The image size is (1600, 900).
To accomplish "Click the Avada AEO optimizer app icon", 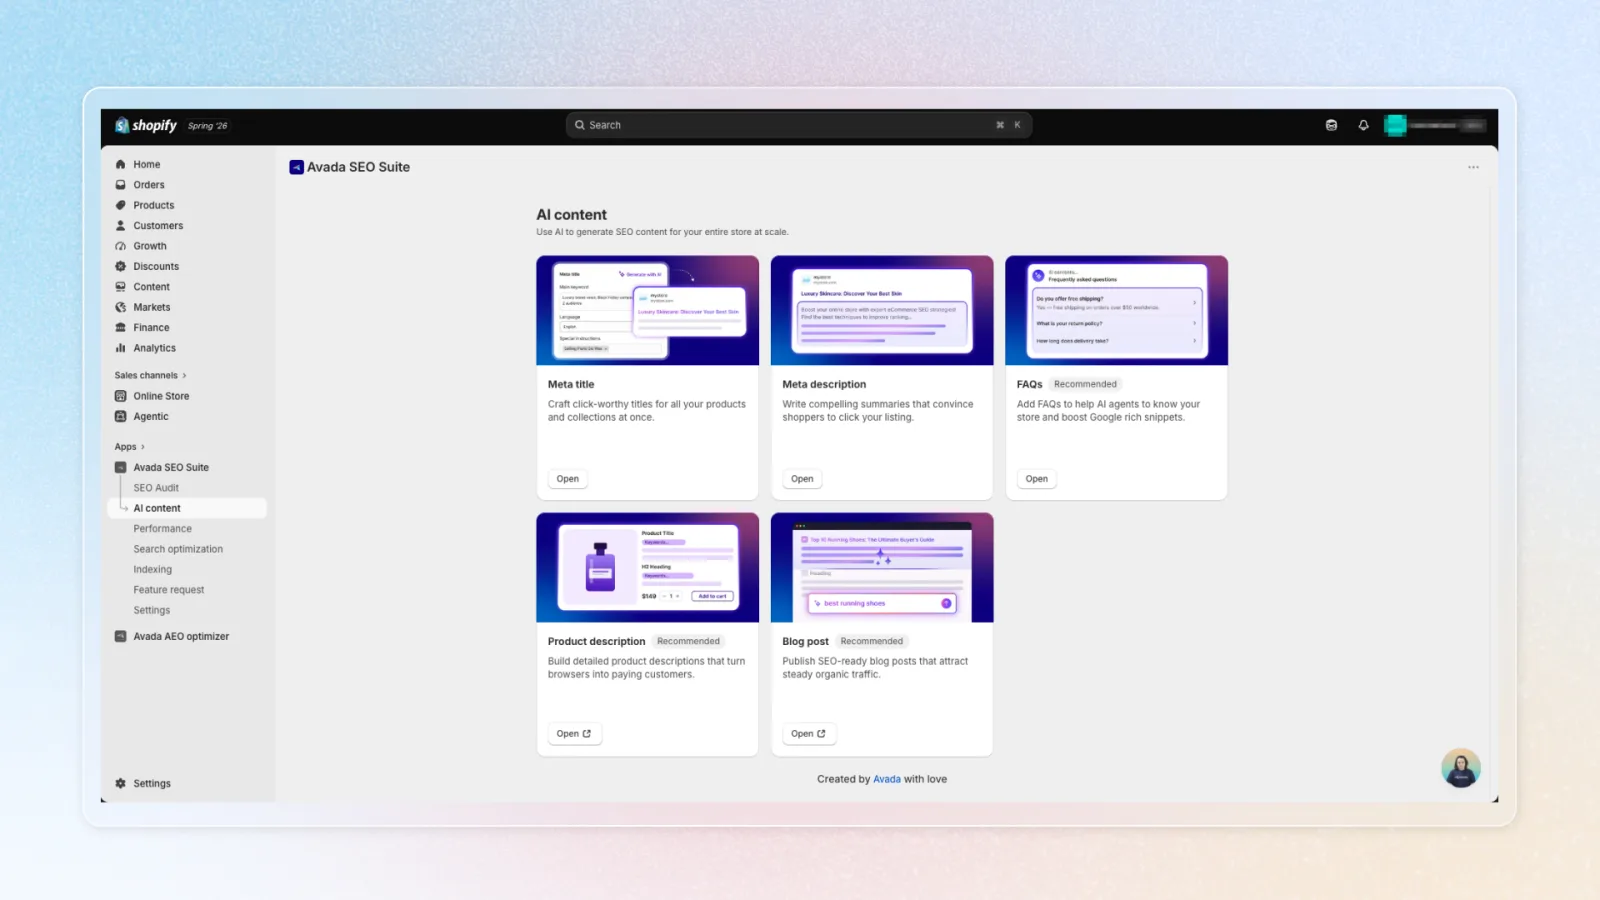I will click(x=120, y=636).
